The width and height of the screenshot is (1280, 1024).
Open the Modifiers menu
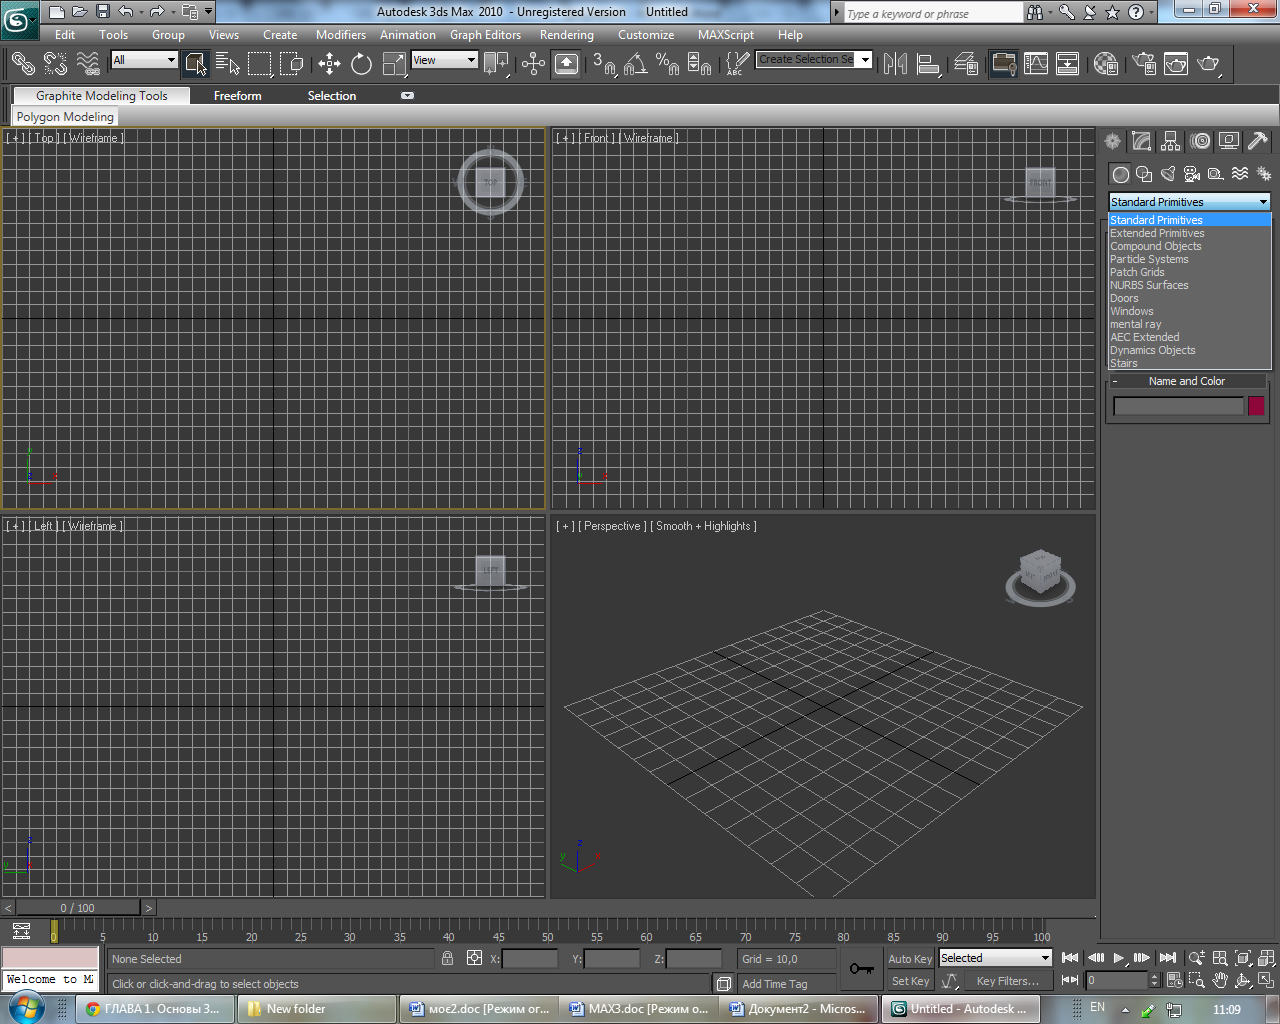click(340, 35)
